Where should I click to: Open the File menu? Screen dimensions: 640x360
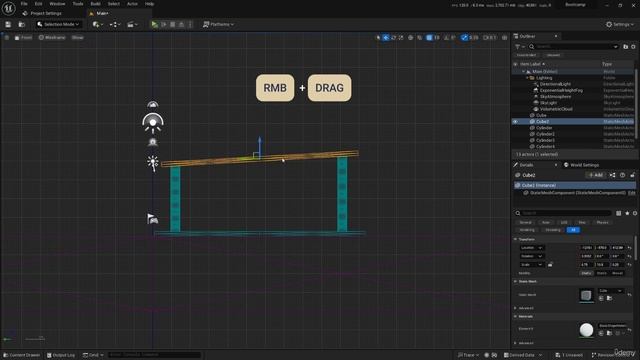click(x=24, y=4)
